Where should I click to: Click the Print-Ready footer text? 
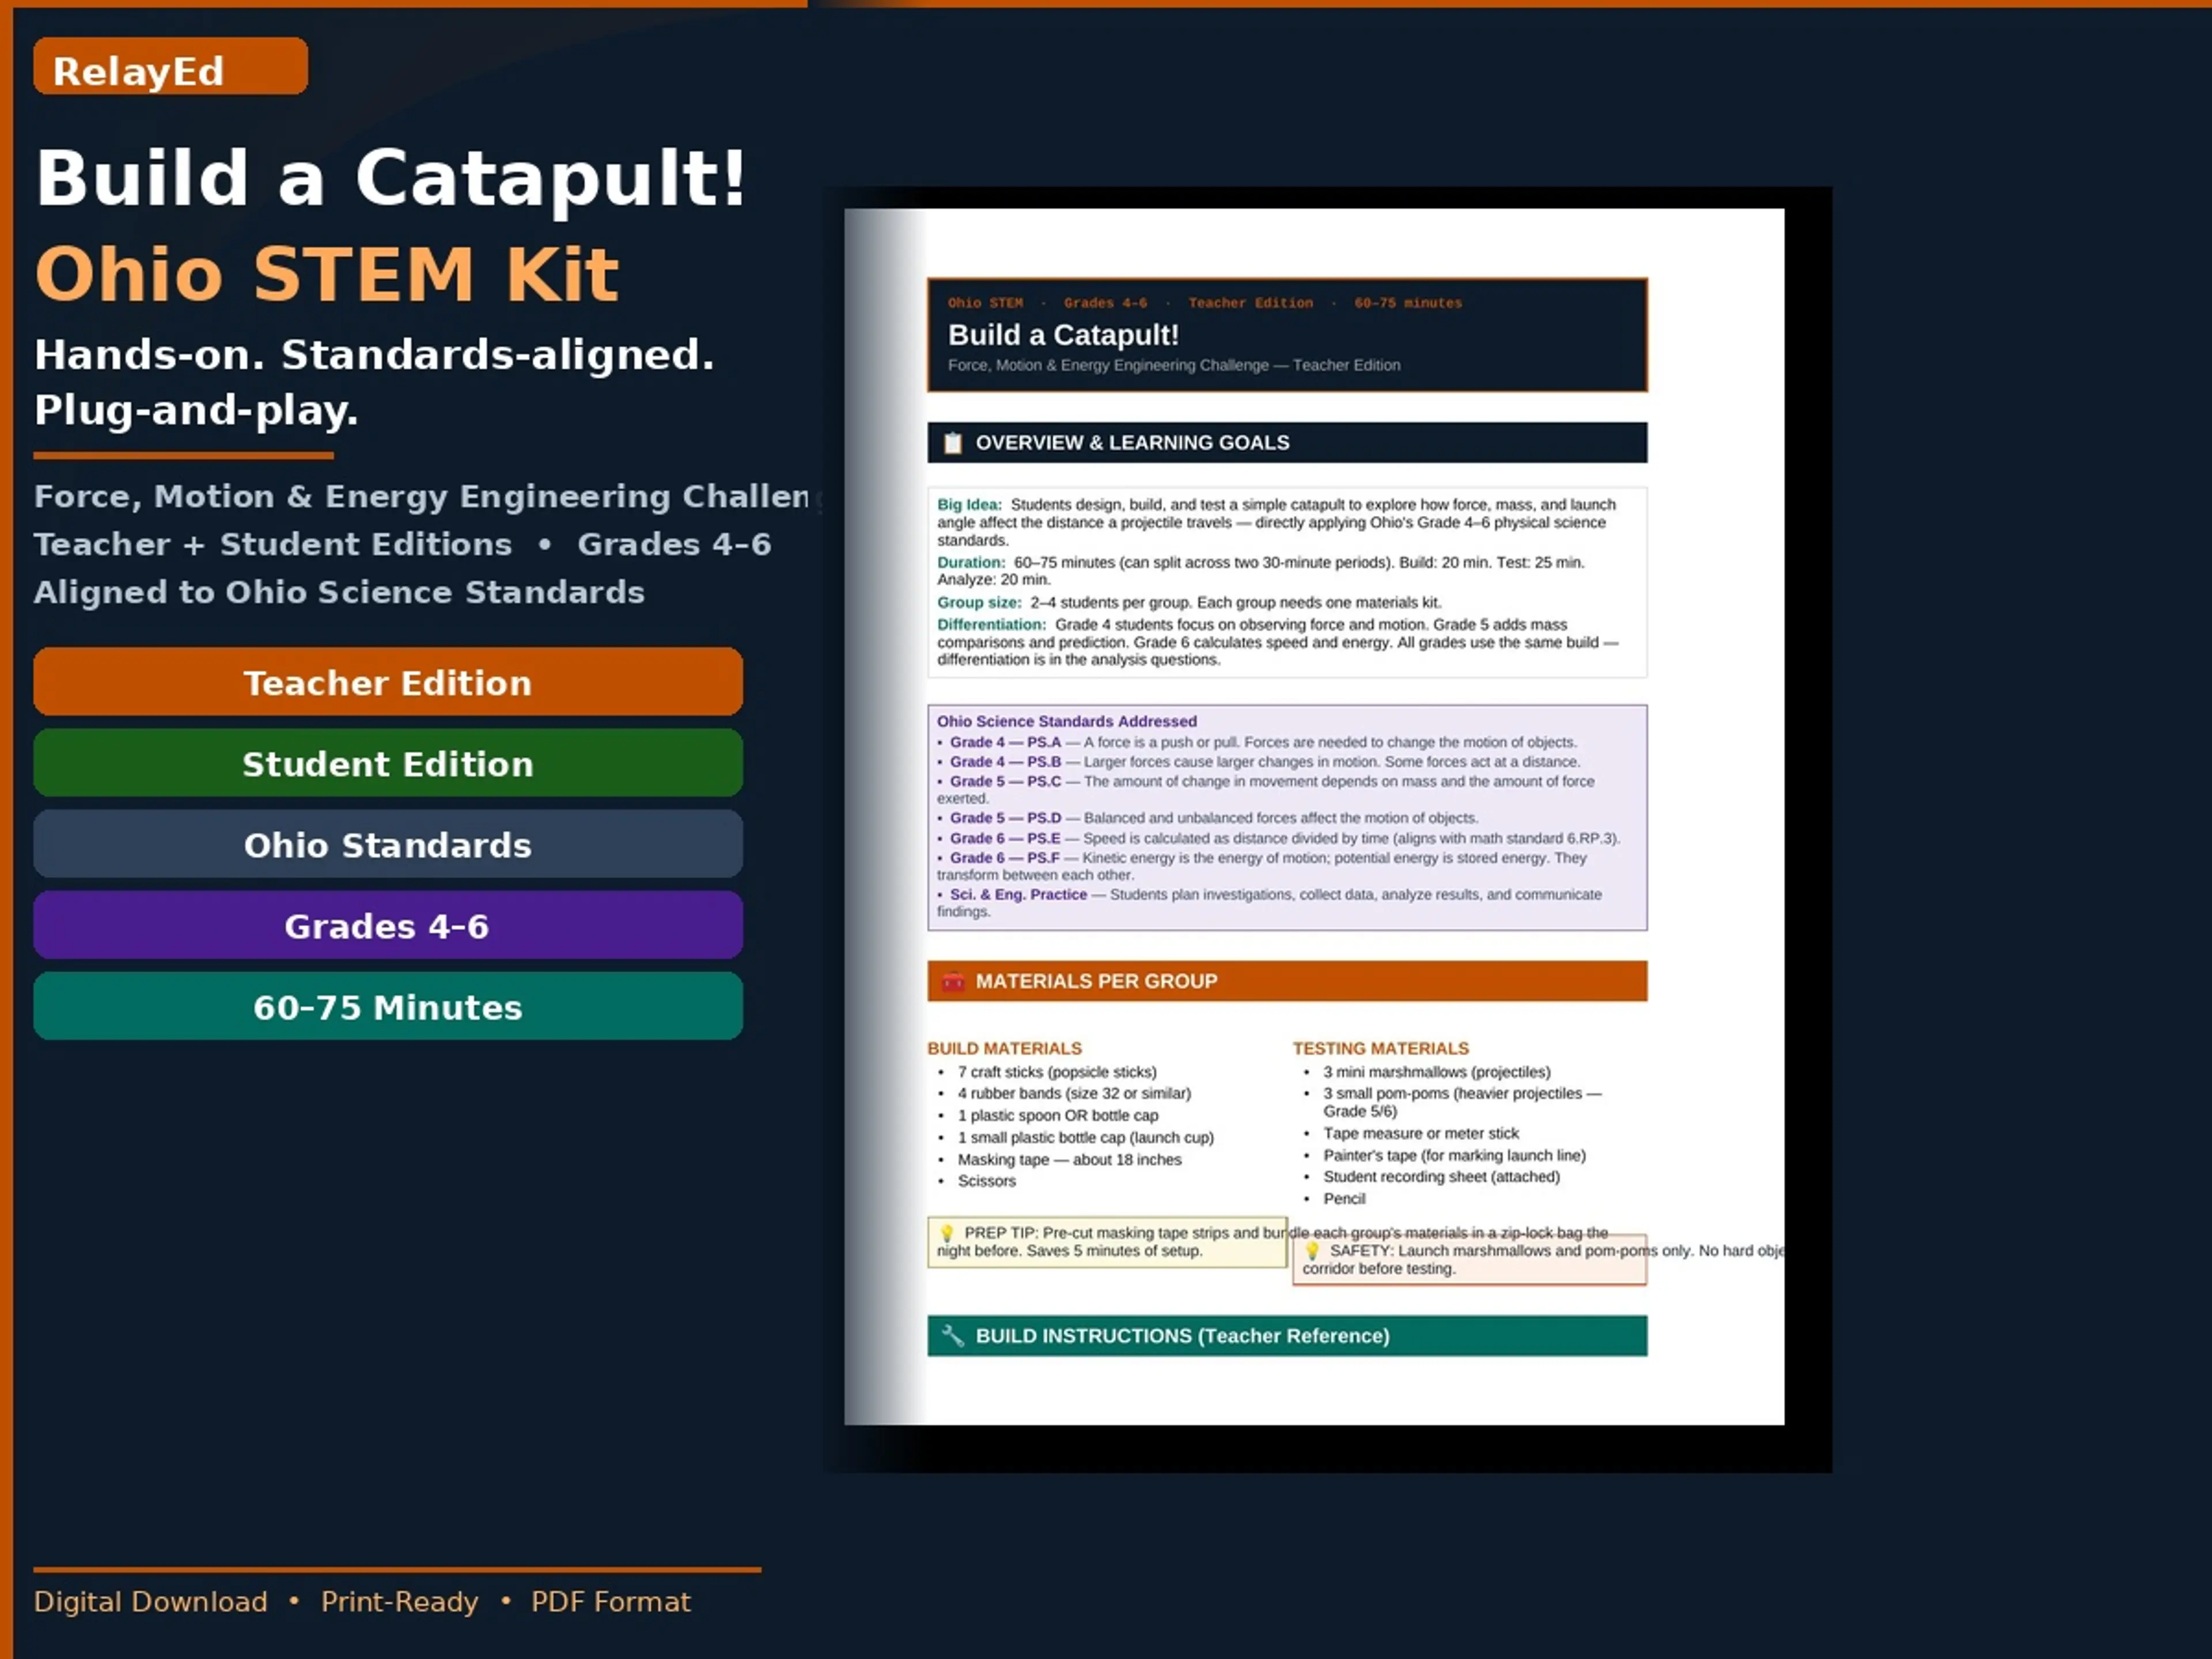(x=399, y=1601)
